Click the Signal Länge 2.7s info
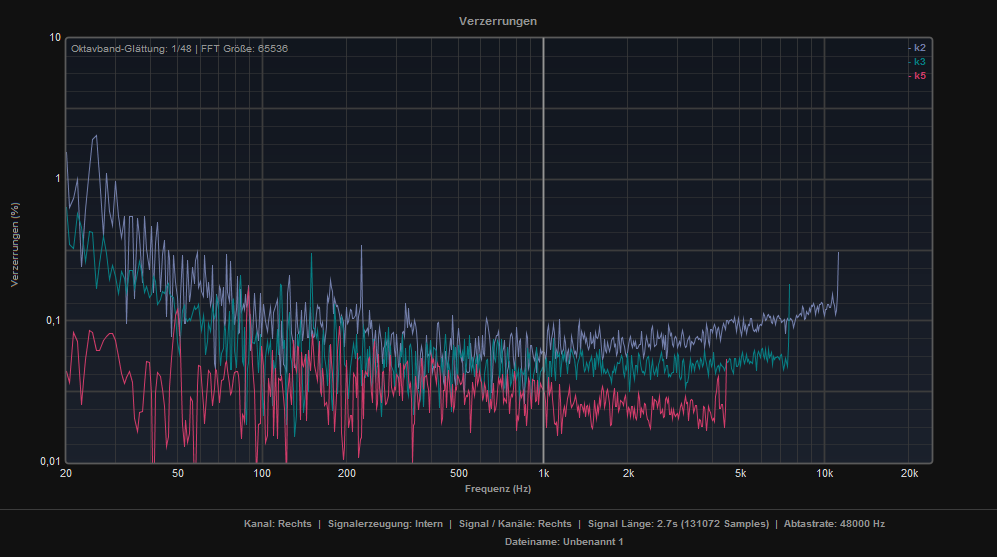Image resolution: width=997 pixels, height=557 pixels. point(678,524)
